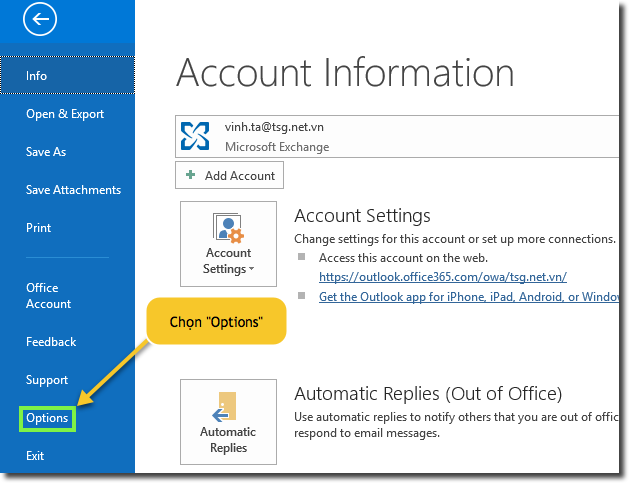The height and width of the screenshot is (483, 629).
Task: Open the Feedback section
Action: click(x=51, y=342)
